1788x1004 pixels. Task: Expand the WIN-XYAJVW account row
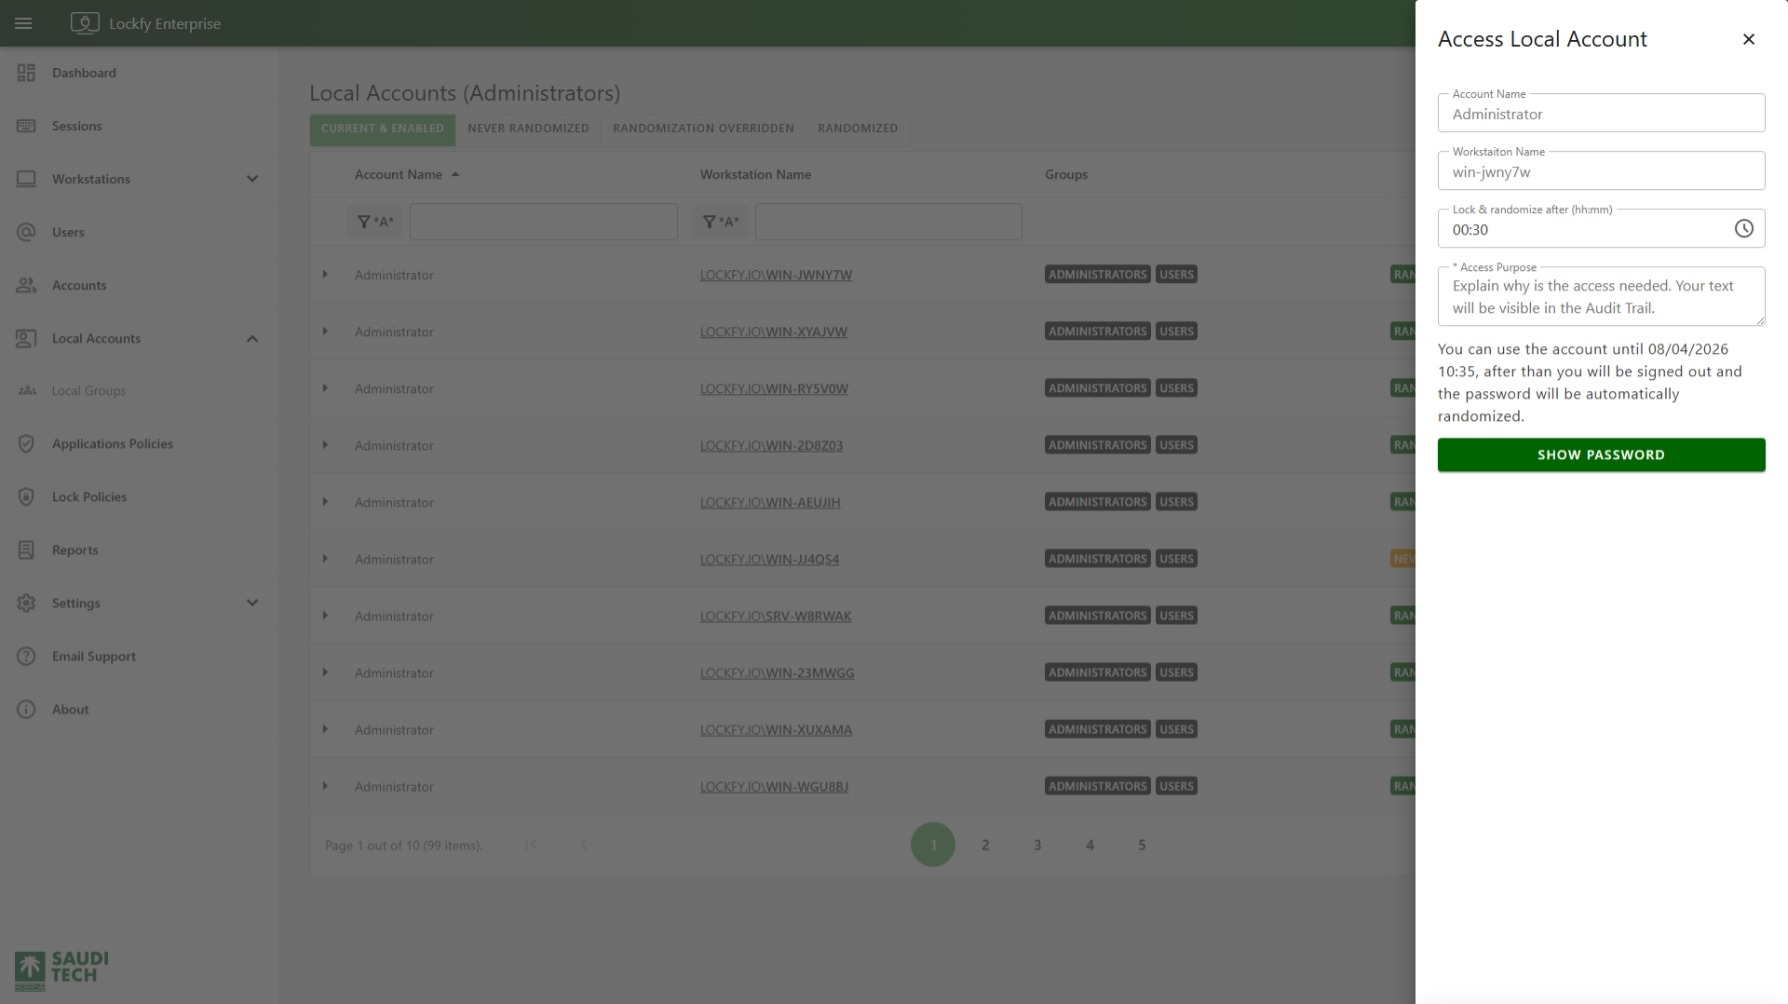point(325,331)
